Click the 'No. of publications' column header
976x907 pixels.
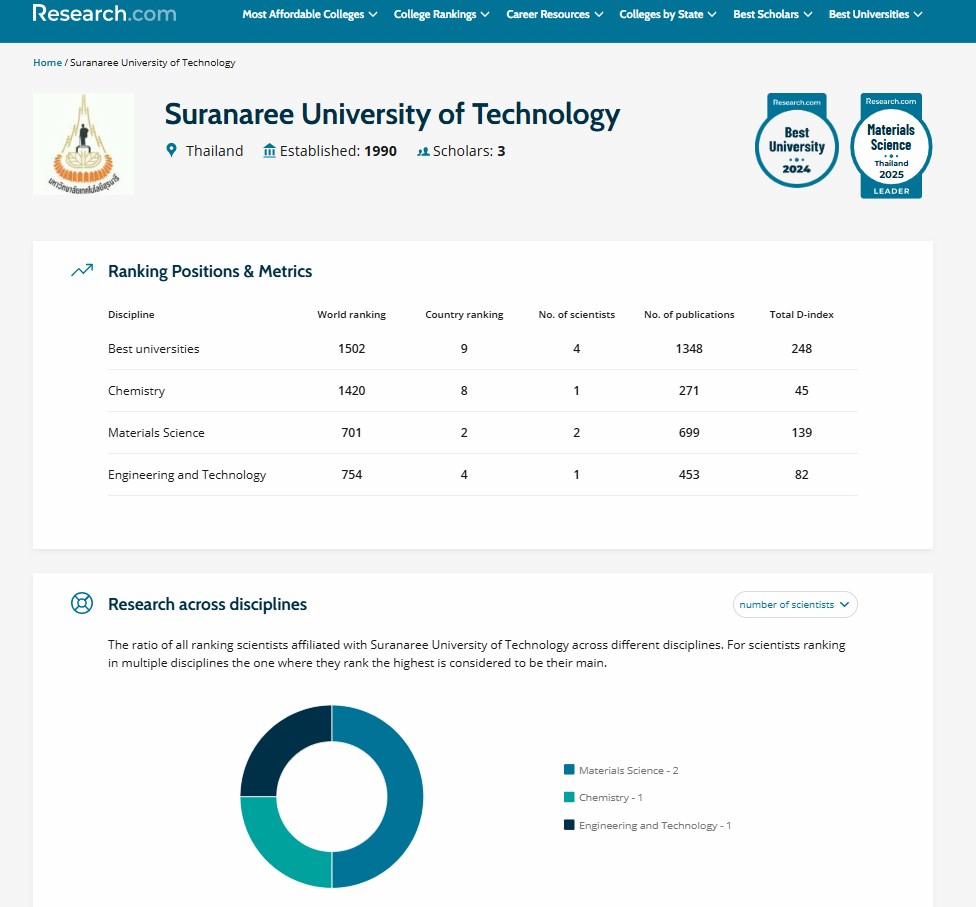coord(689,314)
